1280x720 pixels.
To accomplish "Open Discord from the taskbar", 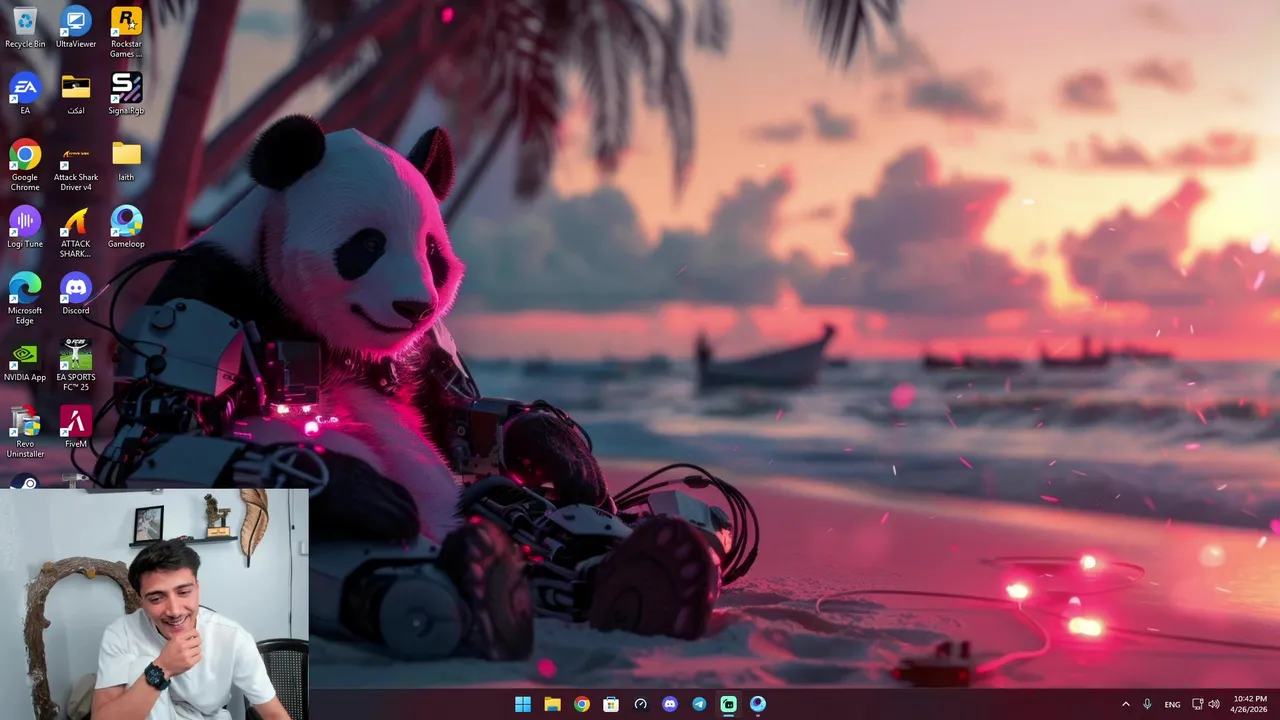I will click(670, 704).
